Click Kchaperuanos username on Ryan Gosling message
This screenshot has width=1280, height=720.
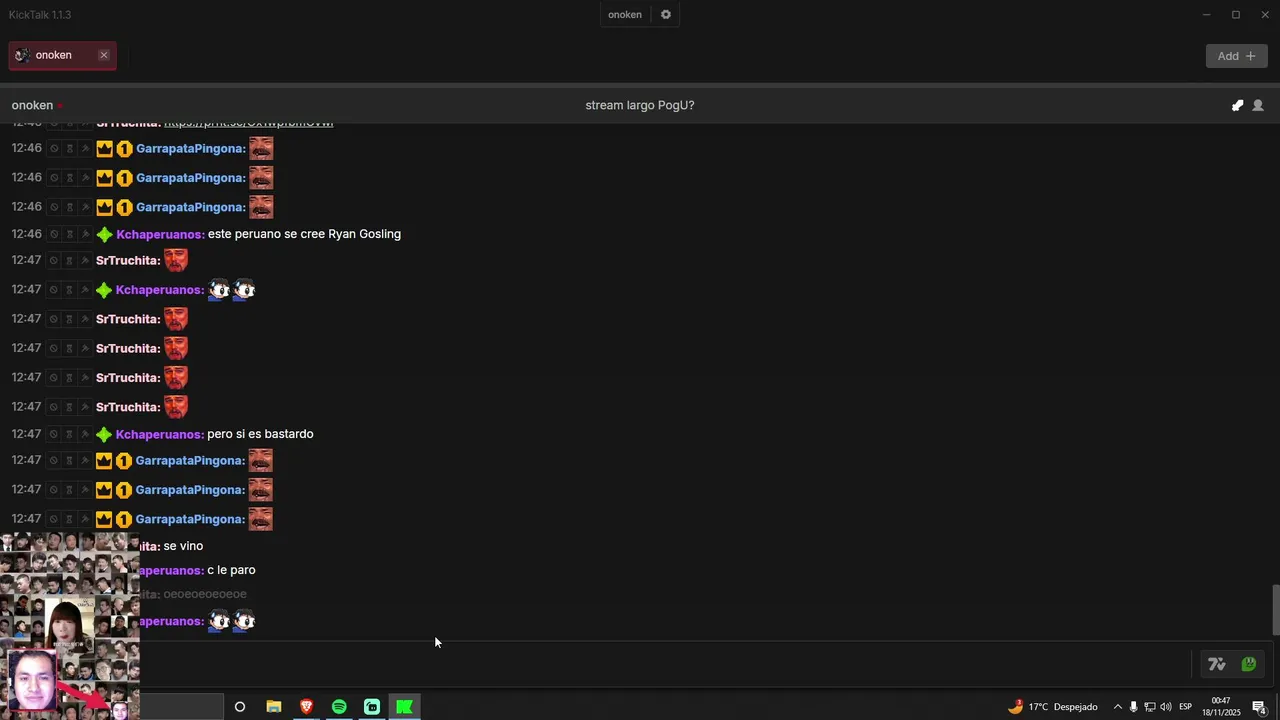click(160, 234)
